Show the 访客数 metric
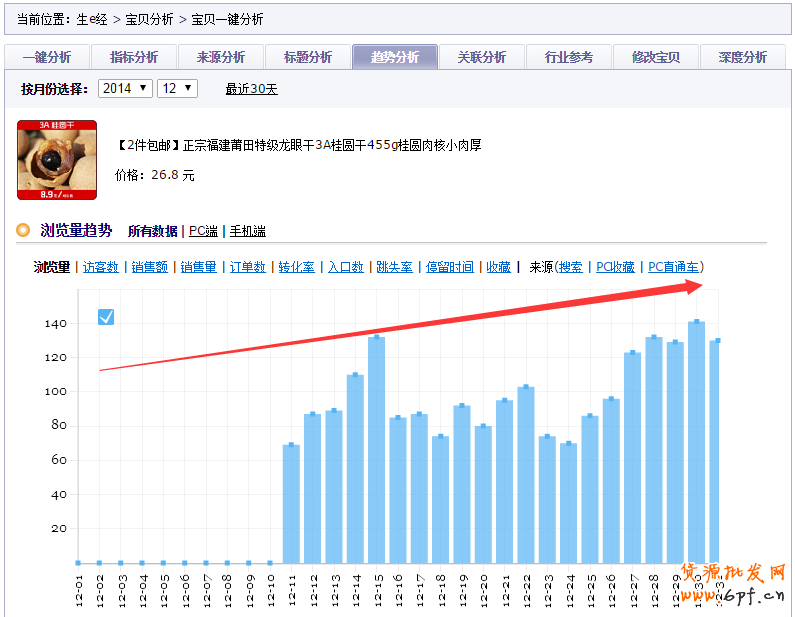Screen dimensions: 795x617 [x=100, y=267]
